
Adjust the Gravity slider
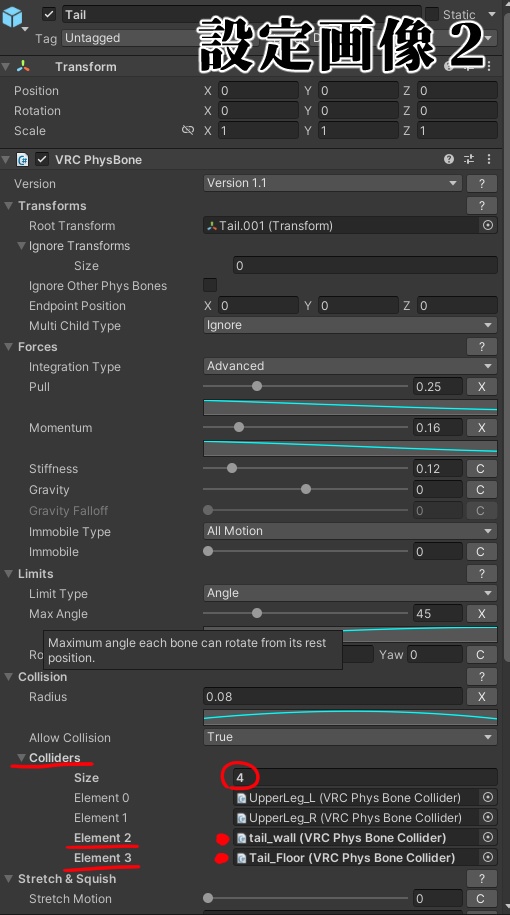tap(305, 490)
